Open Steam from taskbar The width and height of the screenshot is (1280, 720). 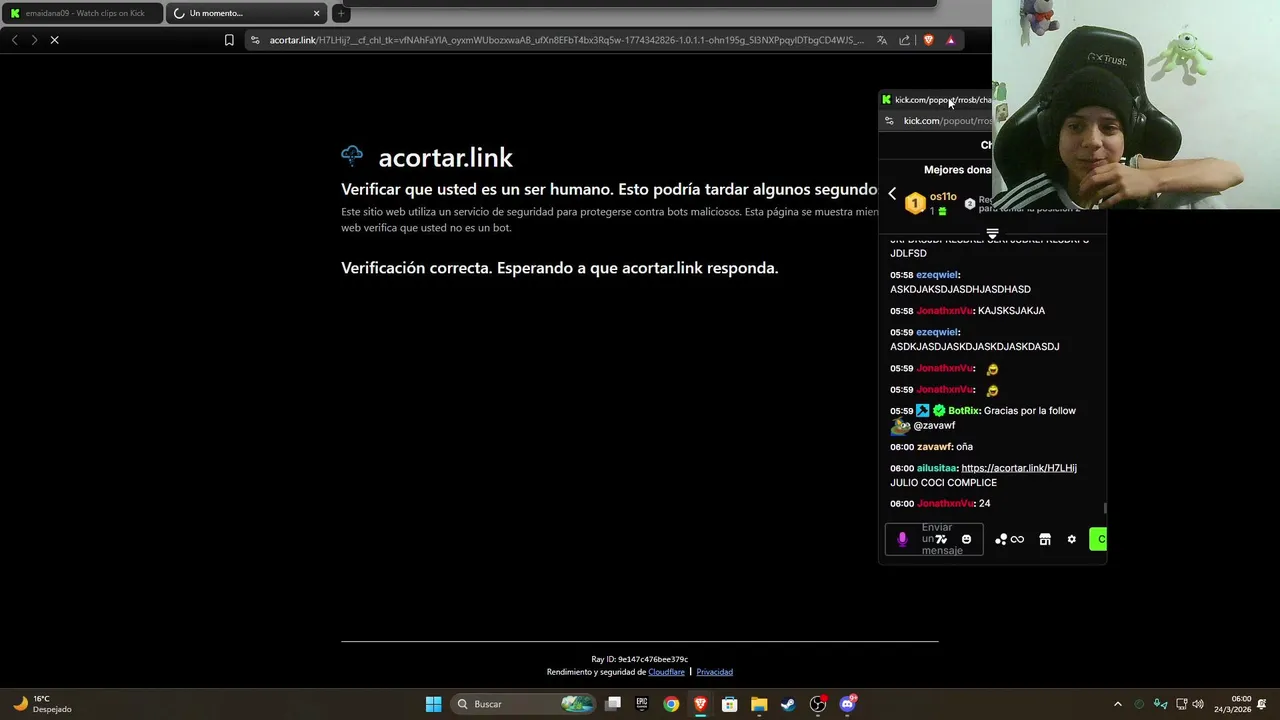click(788, 704)
